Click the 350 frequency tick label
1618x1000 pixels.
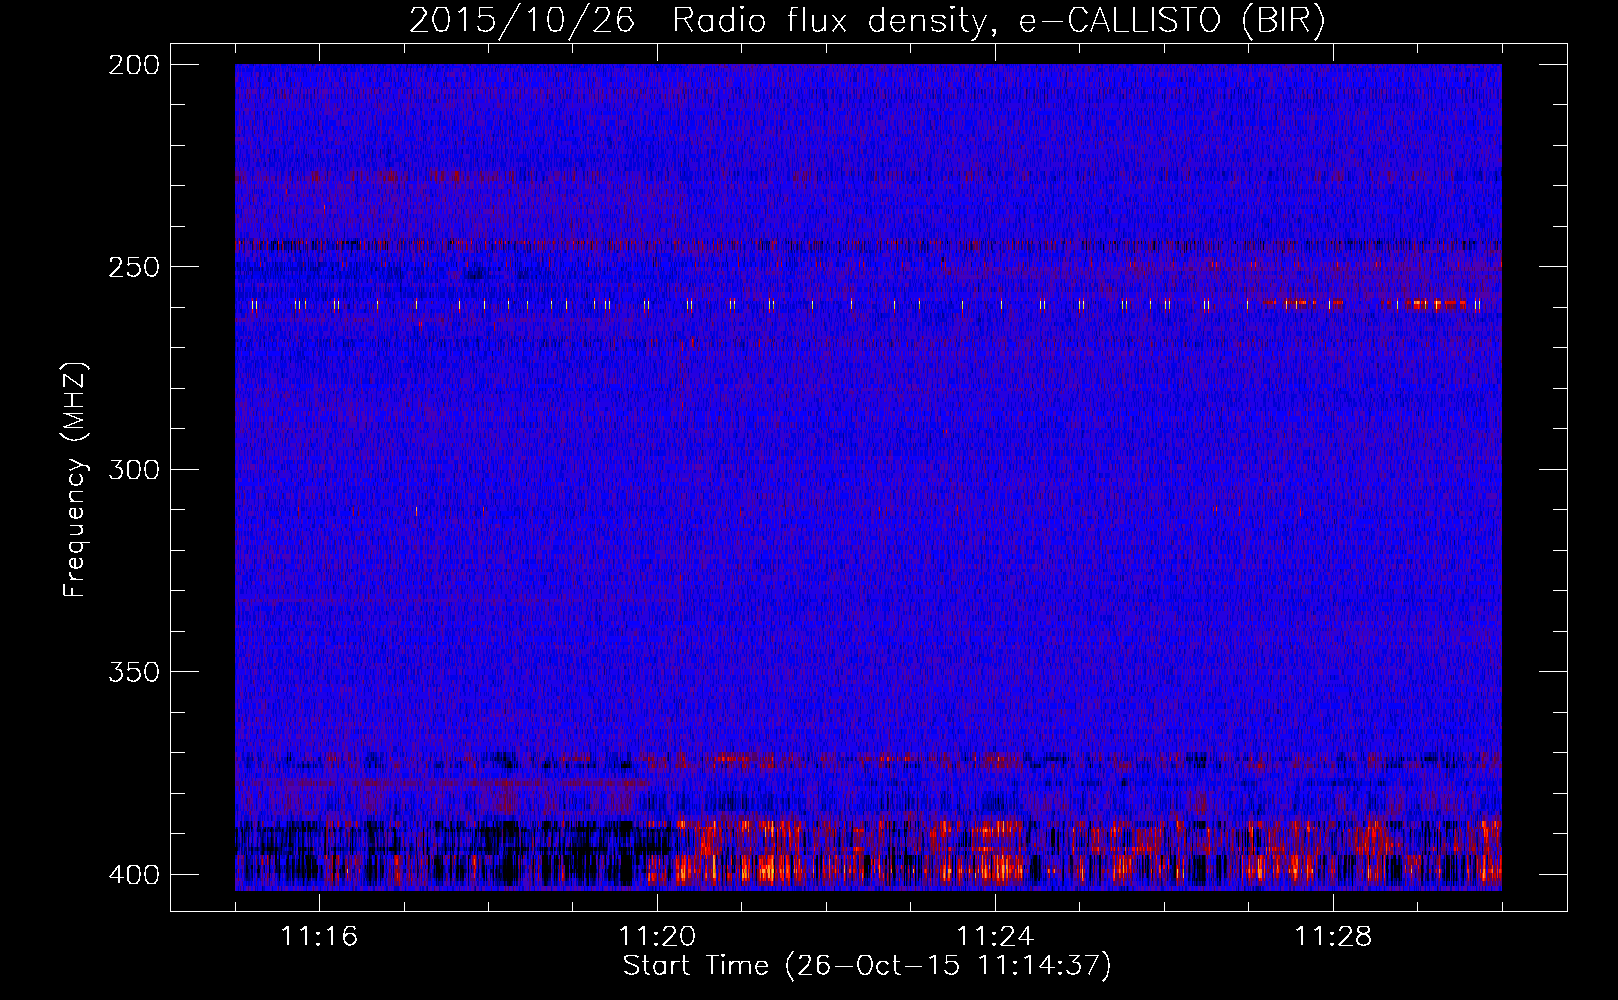pyautogui.click(x=134, y=672)
